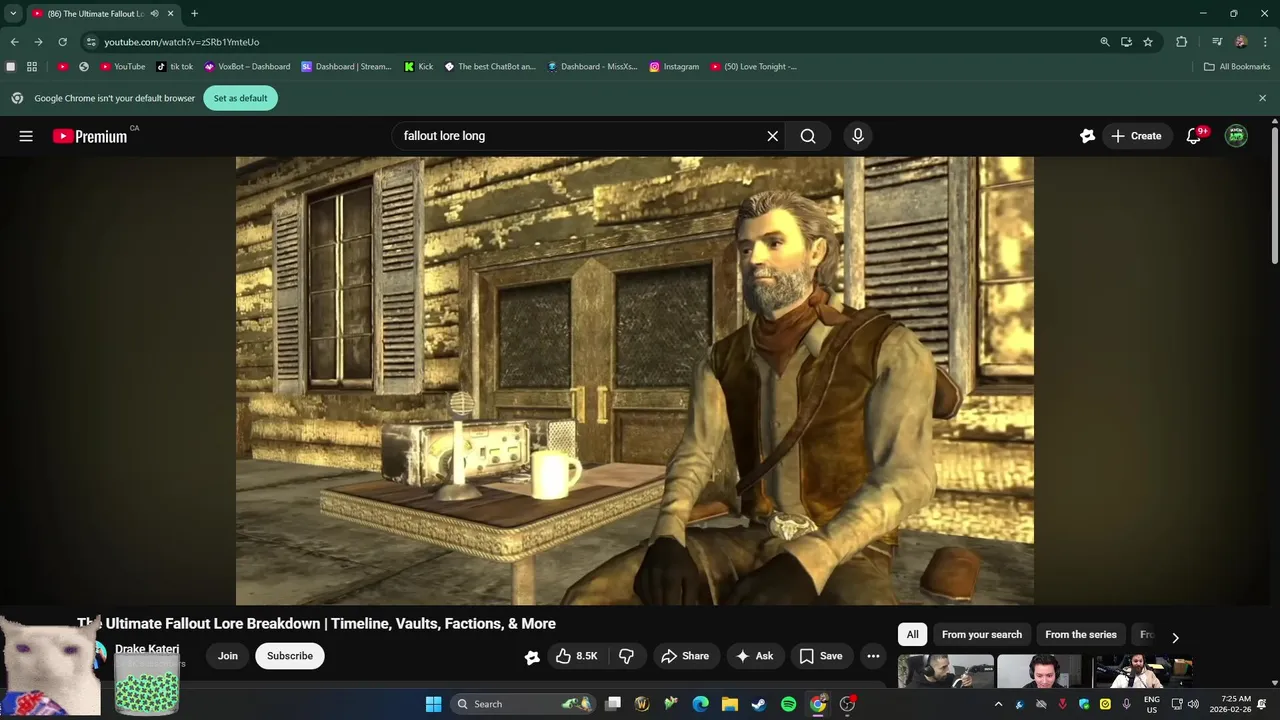This screenshot has width=1280, height=720.
Task: Open All Bookmarks folder
Action: click(x=1237, y=67)
